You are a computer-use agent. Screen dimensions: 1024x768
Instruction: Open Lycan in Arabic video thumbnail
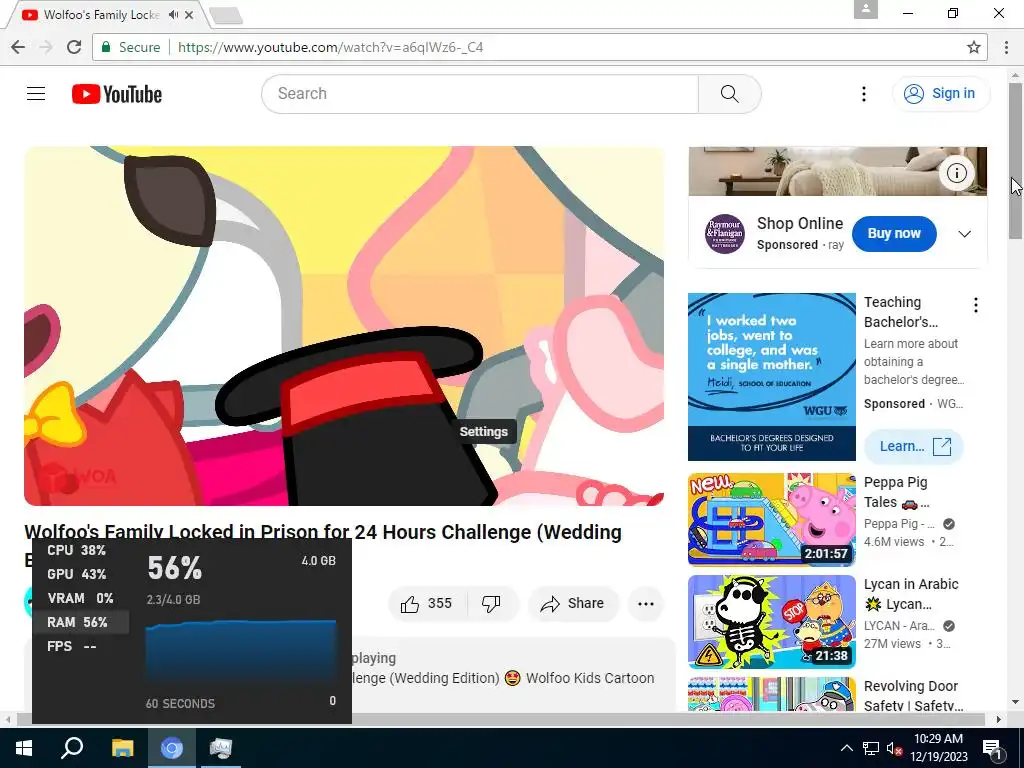772,622
